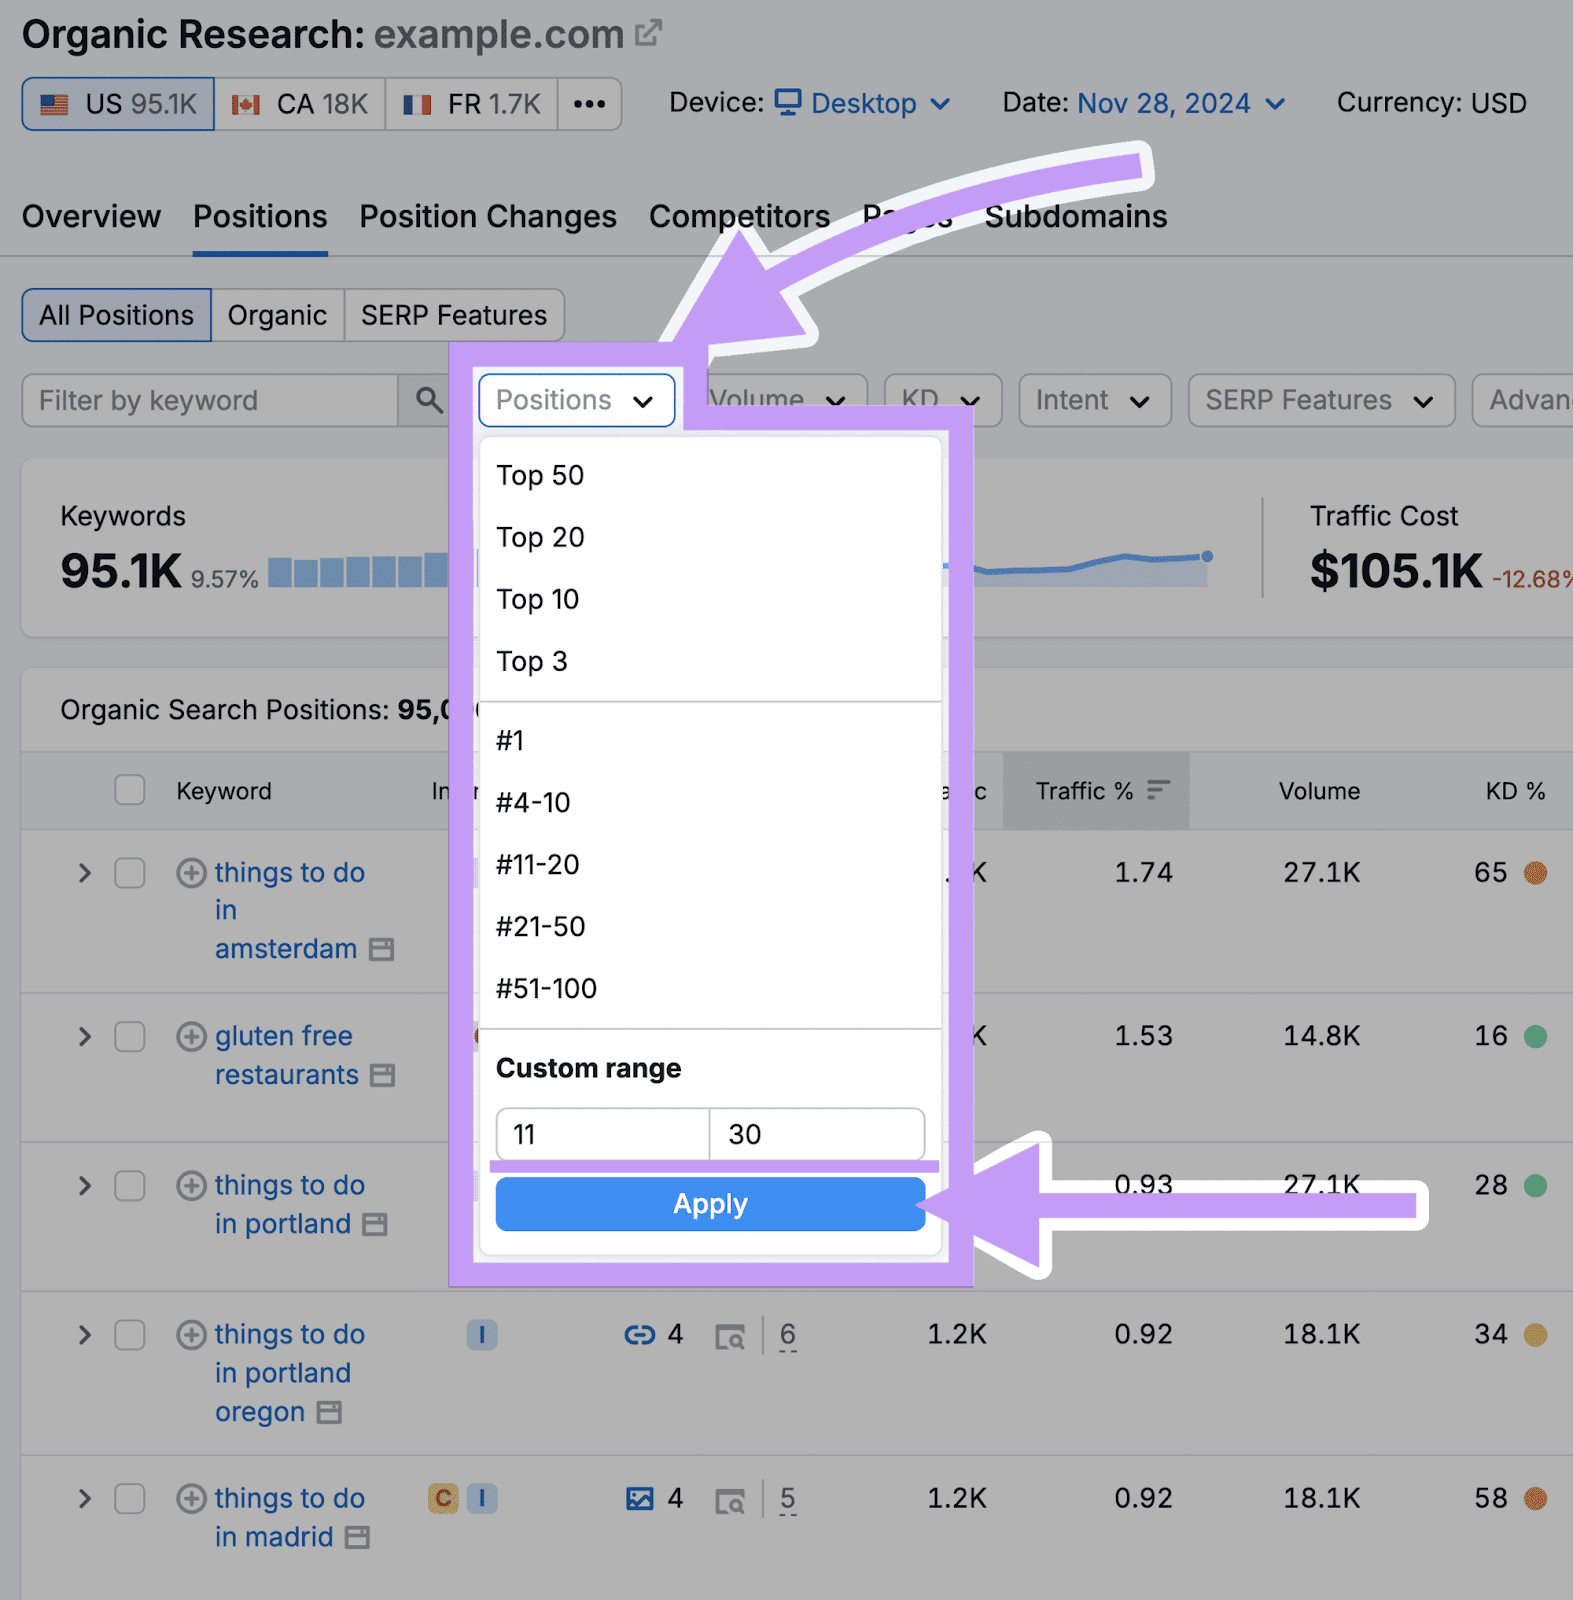Switch to the Position Changes tab
Screen dimensions: 1573x1600
tap(488, 216)
